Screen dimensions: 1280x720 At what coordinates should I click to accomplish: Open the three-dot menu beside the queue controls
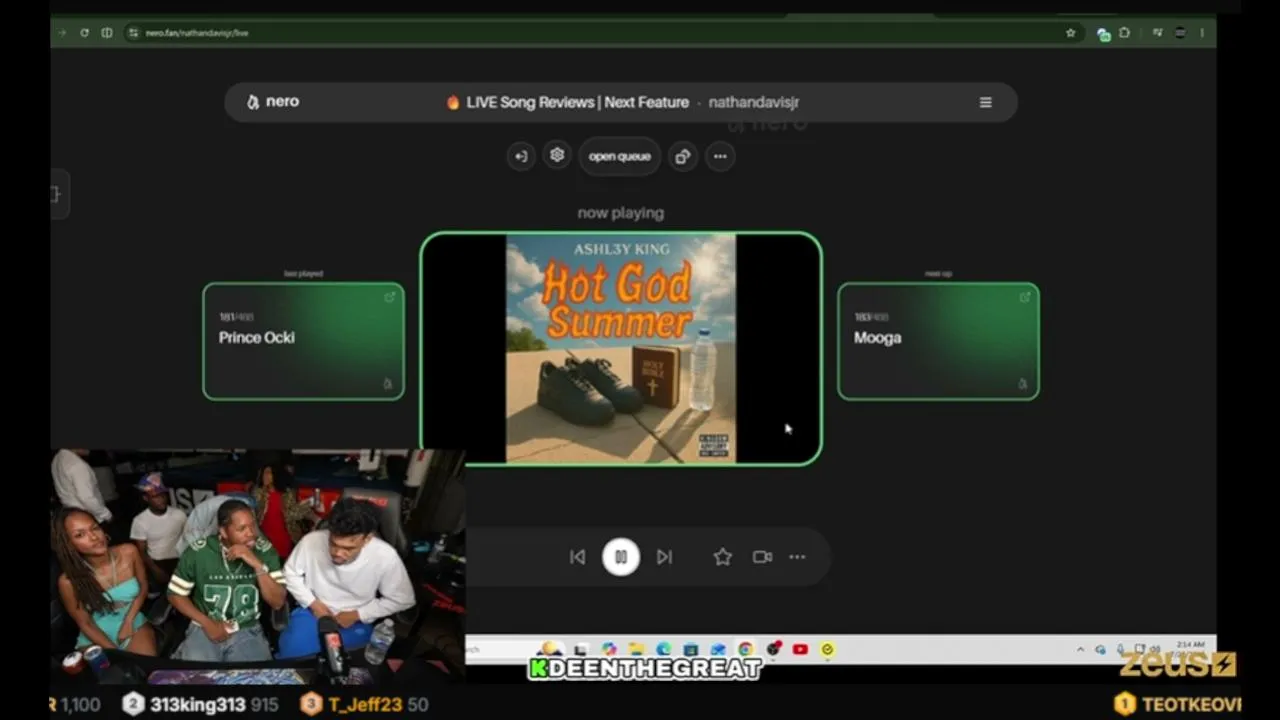pyautogui.click(x=720, y=156)
